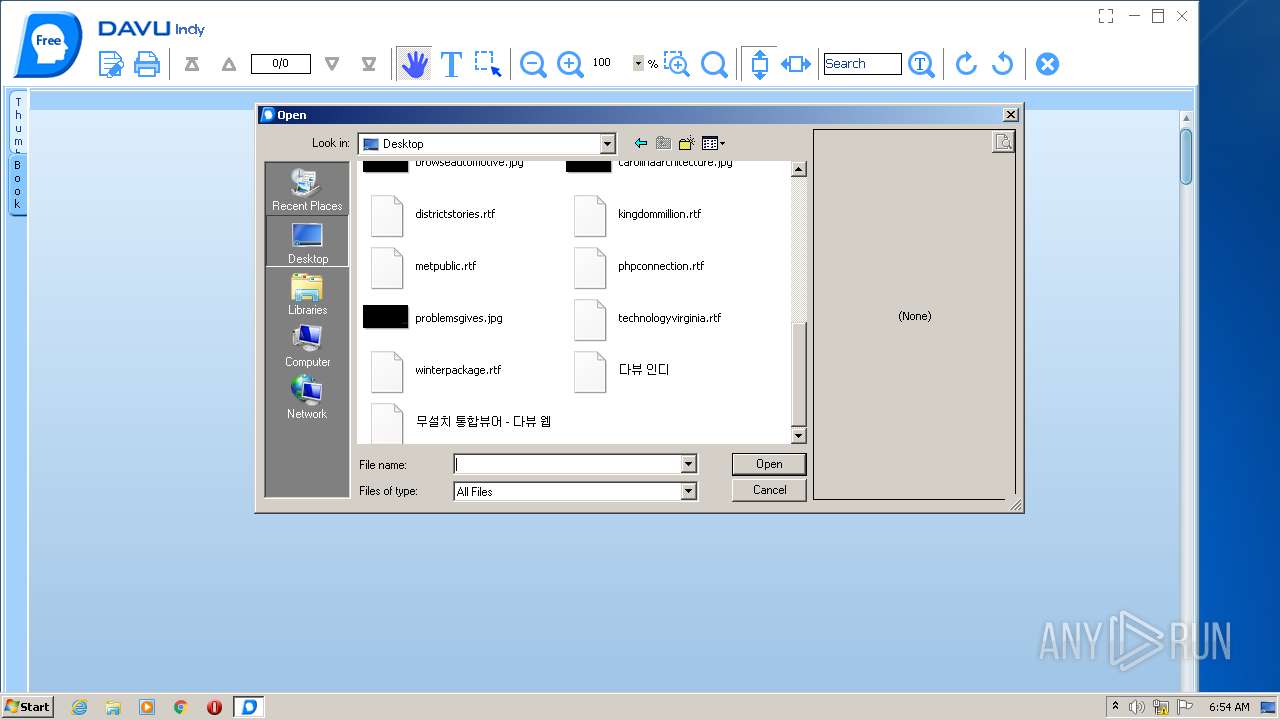
Task: Click the page number field 0/0
Action: pos(280,64)
